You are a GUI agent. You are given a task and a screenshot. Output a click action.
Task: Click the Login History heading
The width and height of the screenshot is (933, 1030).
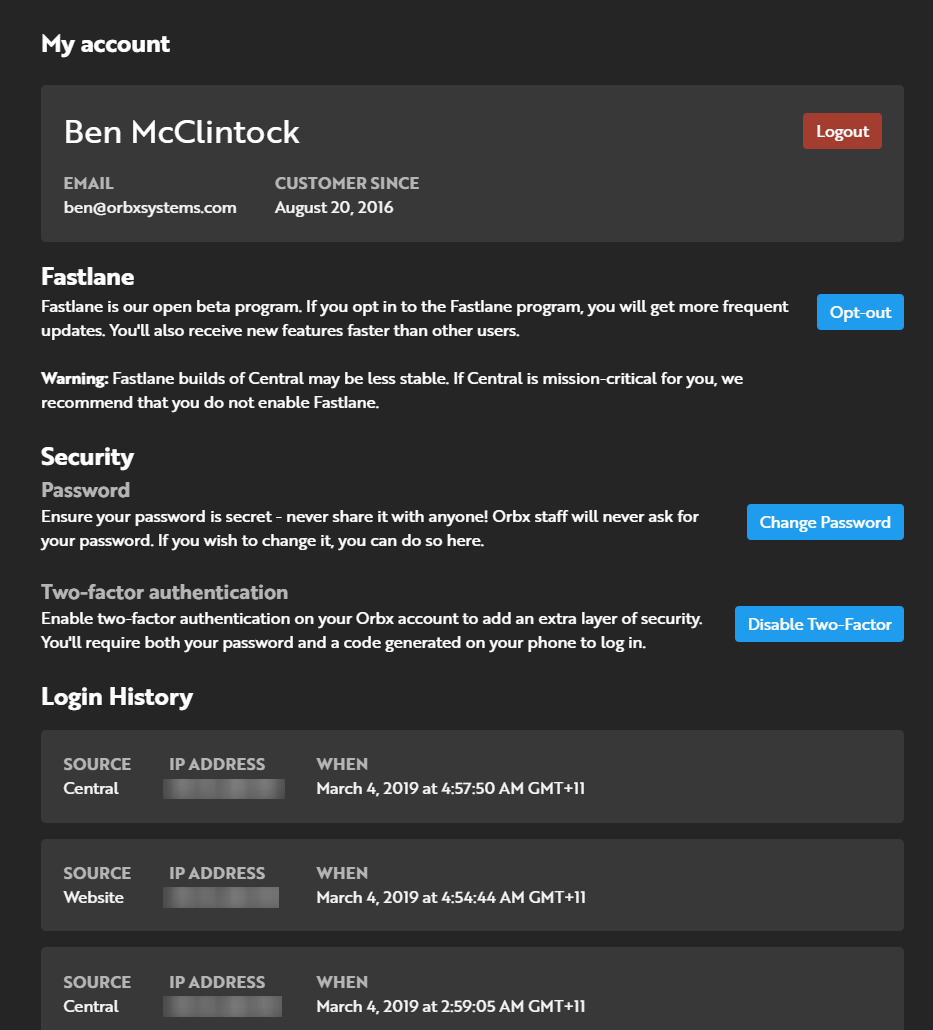(x=117, y=697)
